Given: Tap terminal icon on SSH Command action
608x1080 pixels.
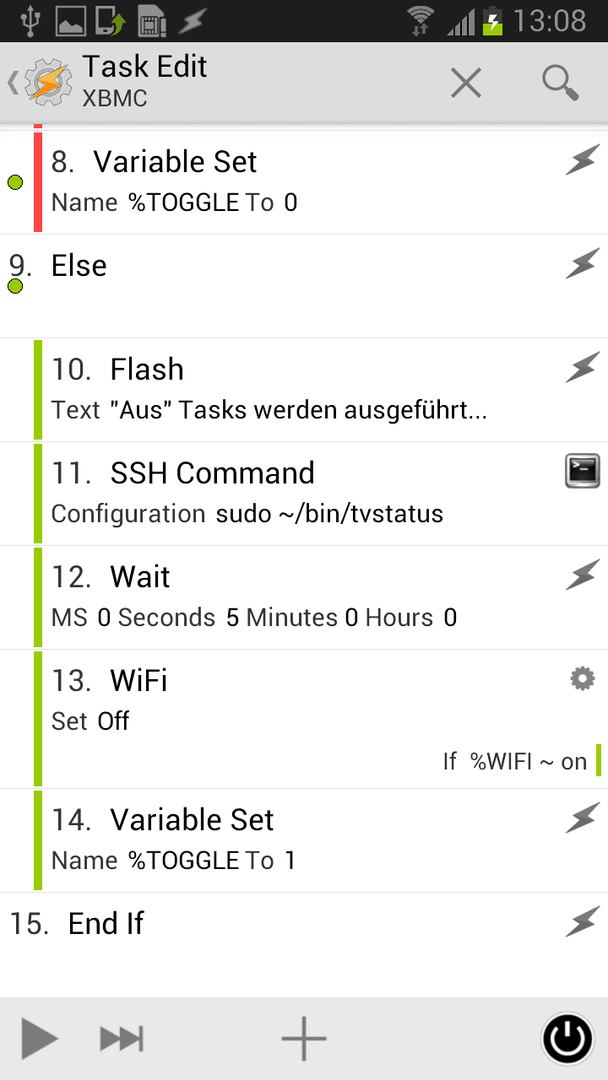Looking at the screenshot, I should (x=582, y=471).
